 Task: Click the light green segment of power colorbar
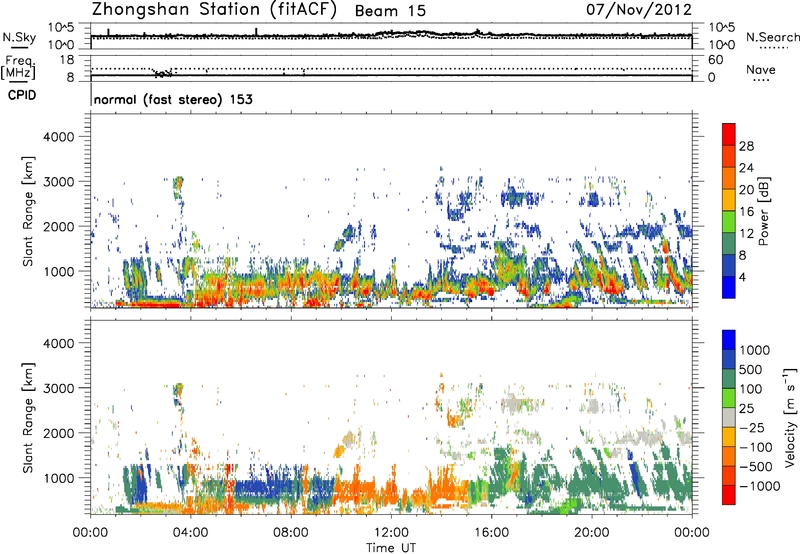click(729, 221)
